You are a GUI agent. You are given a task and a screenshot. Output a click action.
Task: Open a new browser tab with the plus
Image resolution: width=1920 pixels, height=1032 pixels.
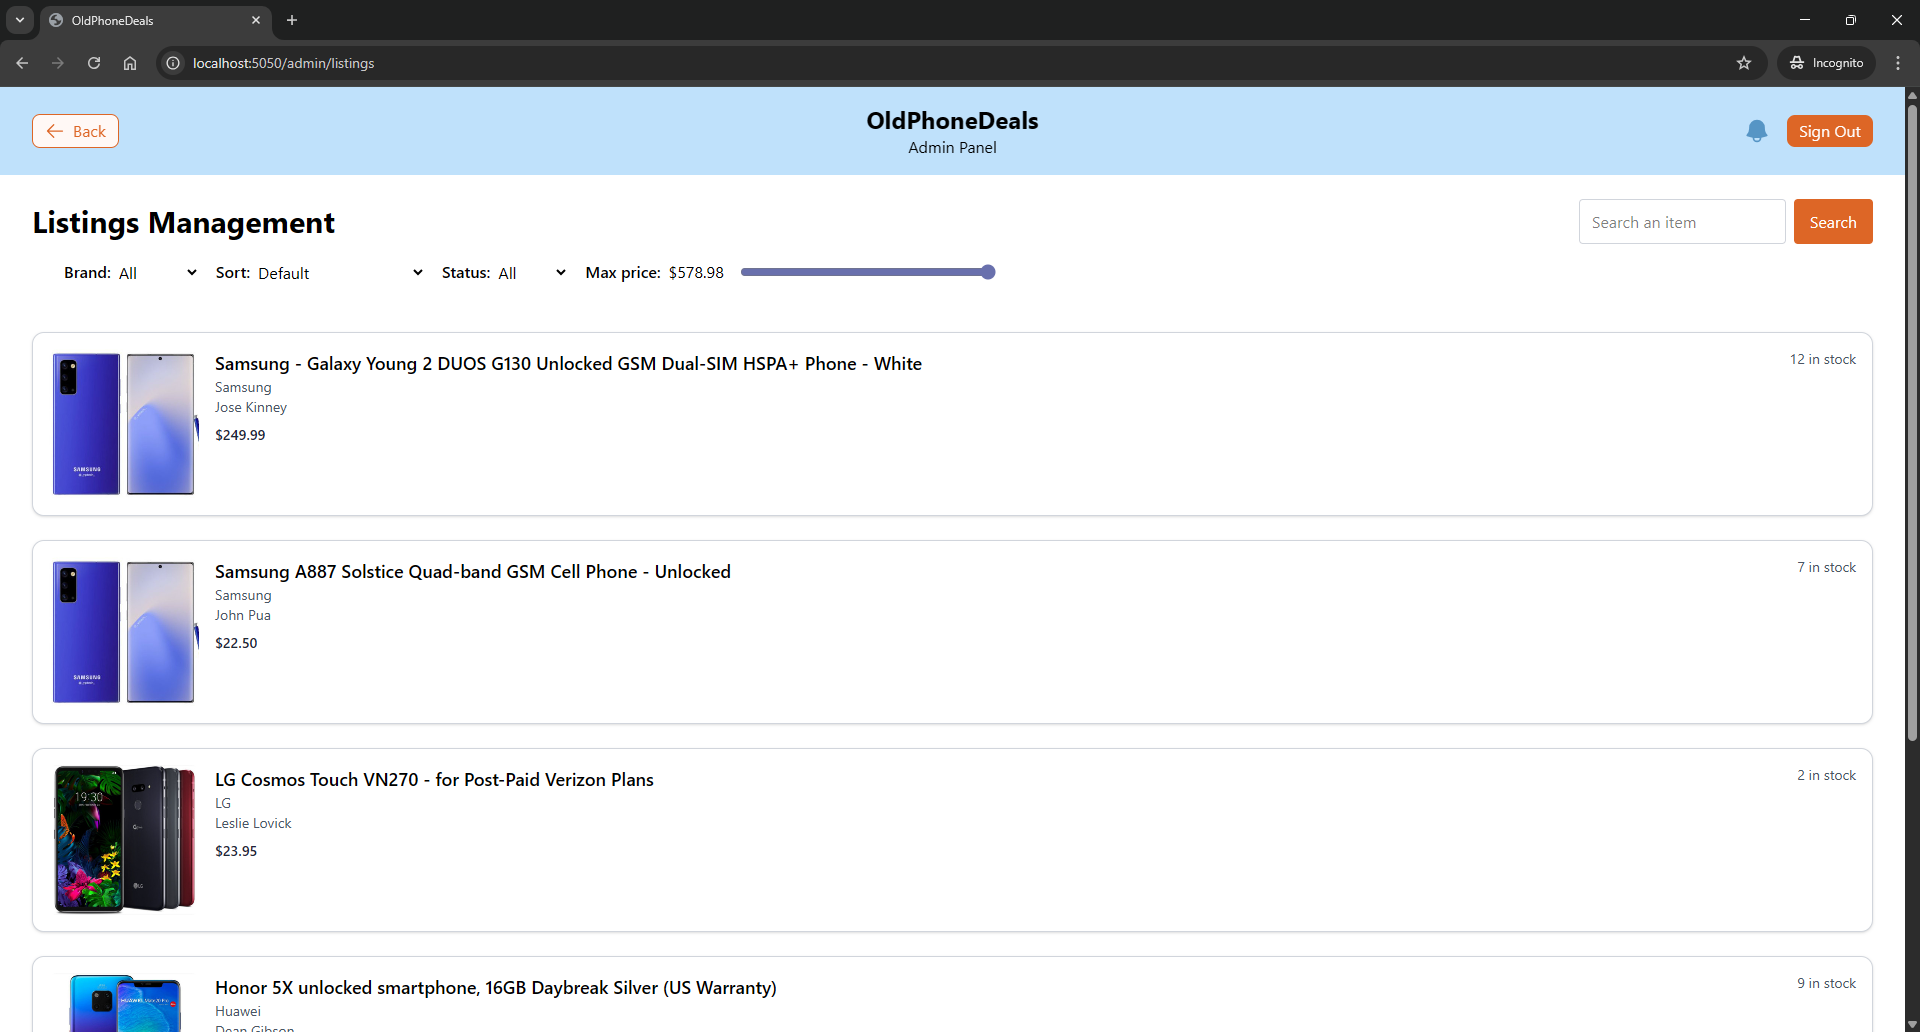click(x=291, y=20)
